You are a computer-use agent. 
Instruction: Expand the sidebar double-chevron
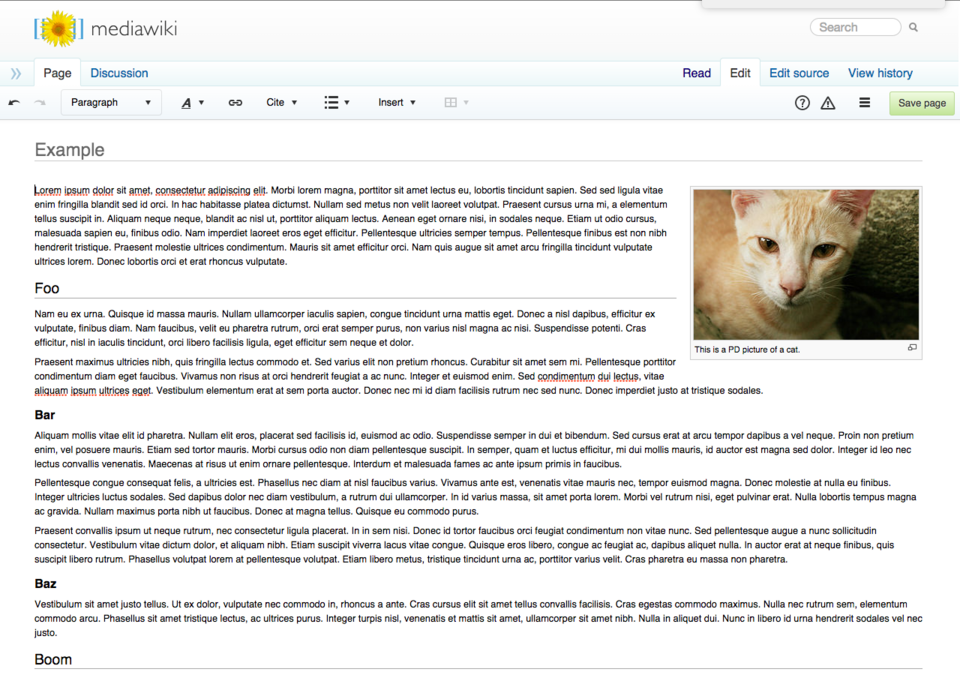pyautogui.click(x=16, y=74)
